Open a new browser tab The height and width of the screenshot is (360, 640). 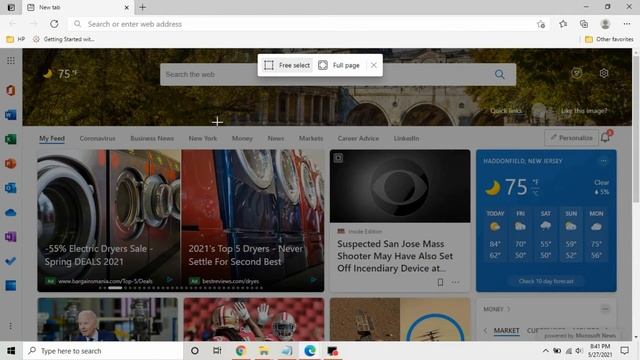(142, 7)
